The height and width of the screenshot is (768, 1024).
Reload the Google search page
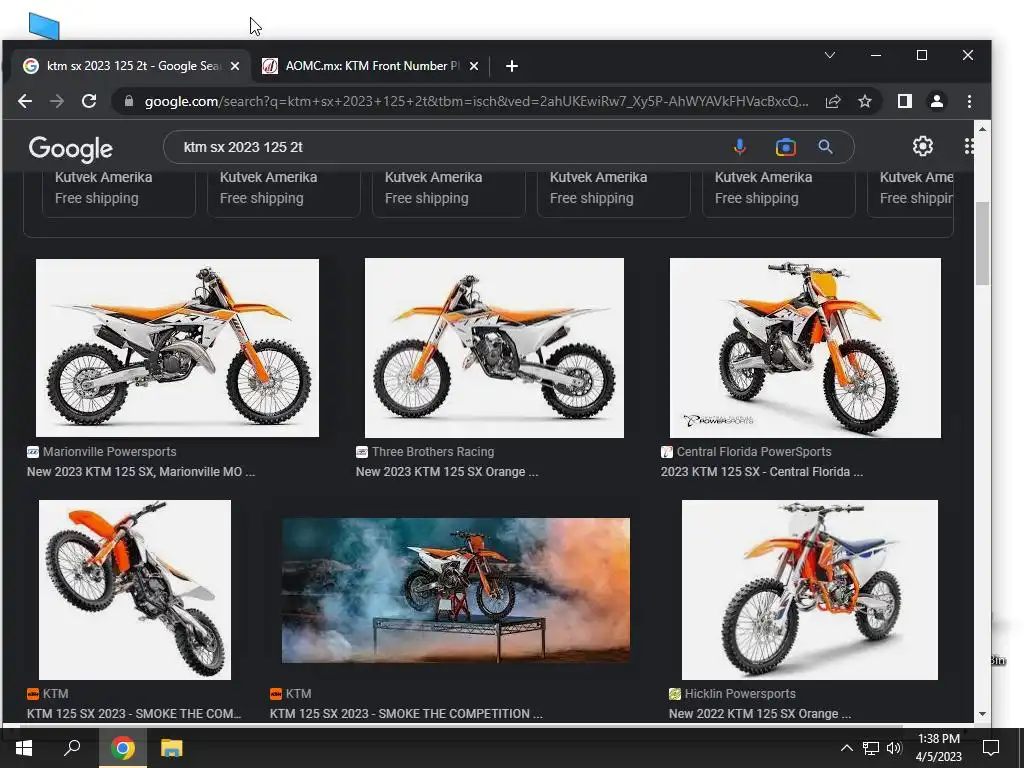89,101
